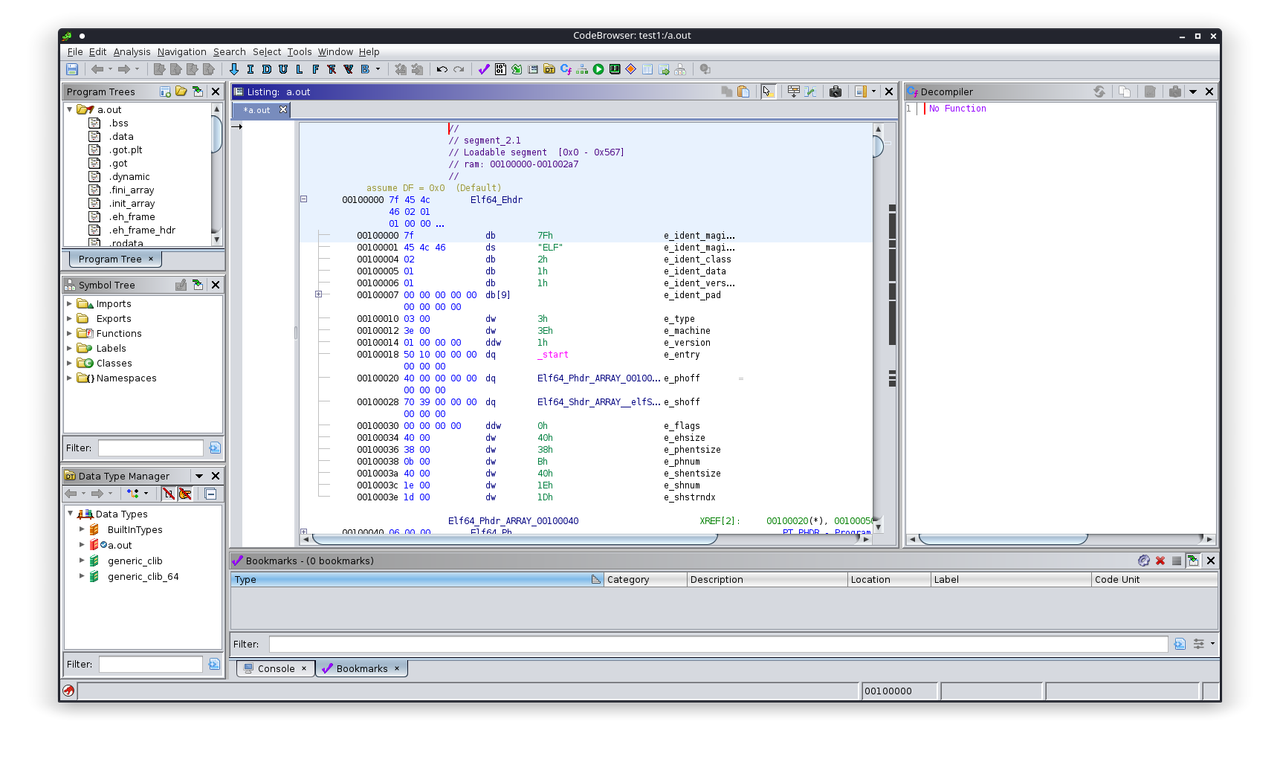Switch to the Console tab
Screen dimensions: 1280x768
(274, 668)
